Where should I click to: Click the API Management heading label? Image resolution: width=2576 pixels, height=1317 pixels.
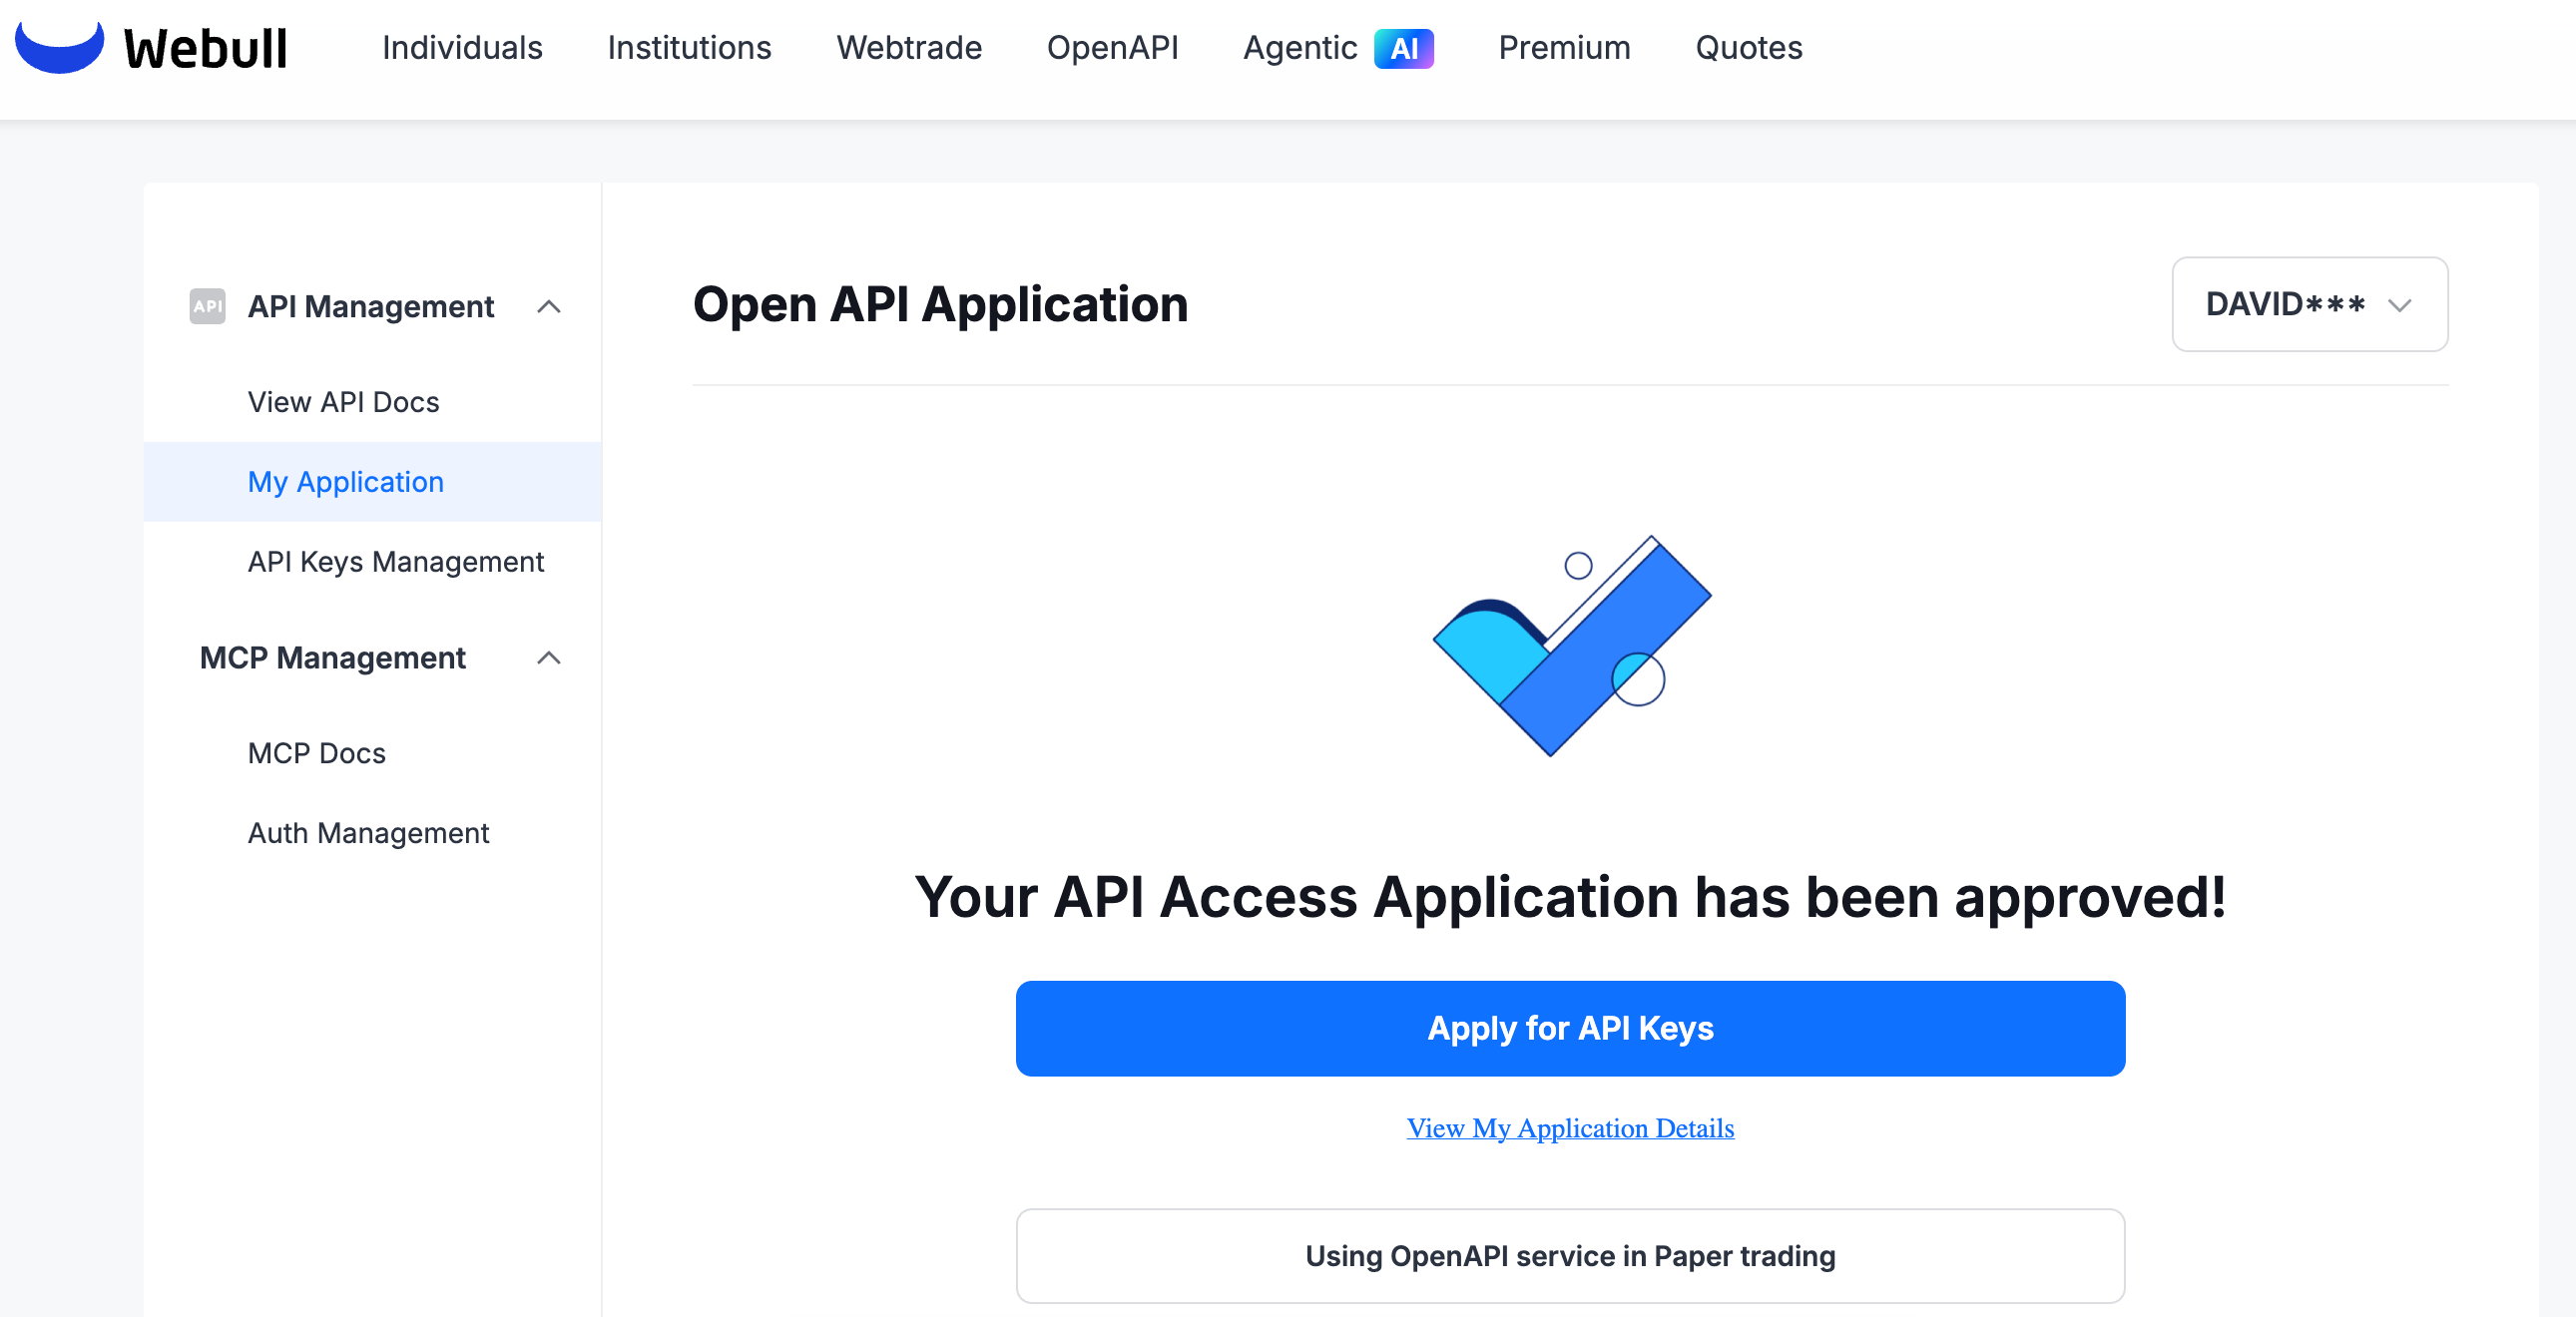[x=371, y=306]
